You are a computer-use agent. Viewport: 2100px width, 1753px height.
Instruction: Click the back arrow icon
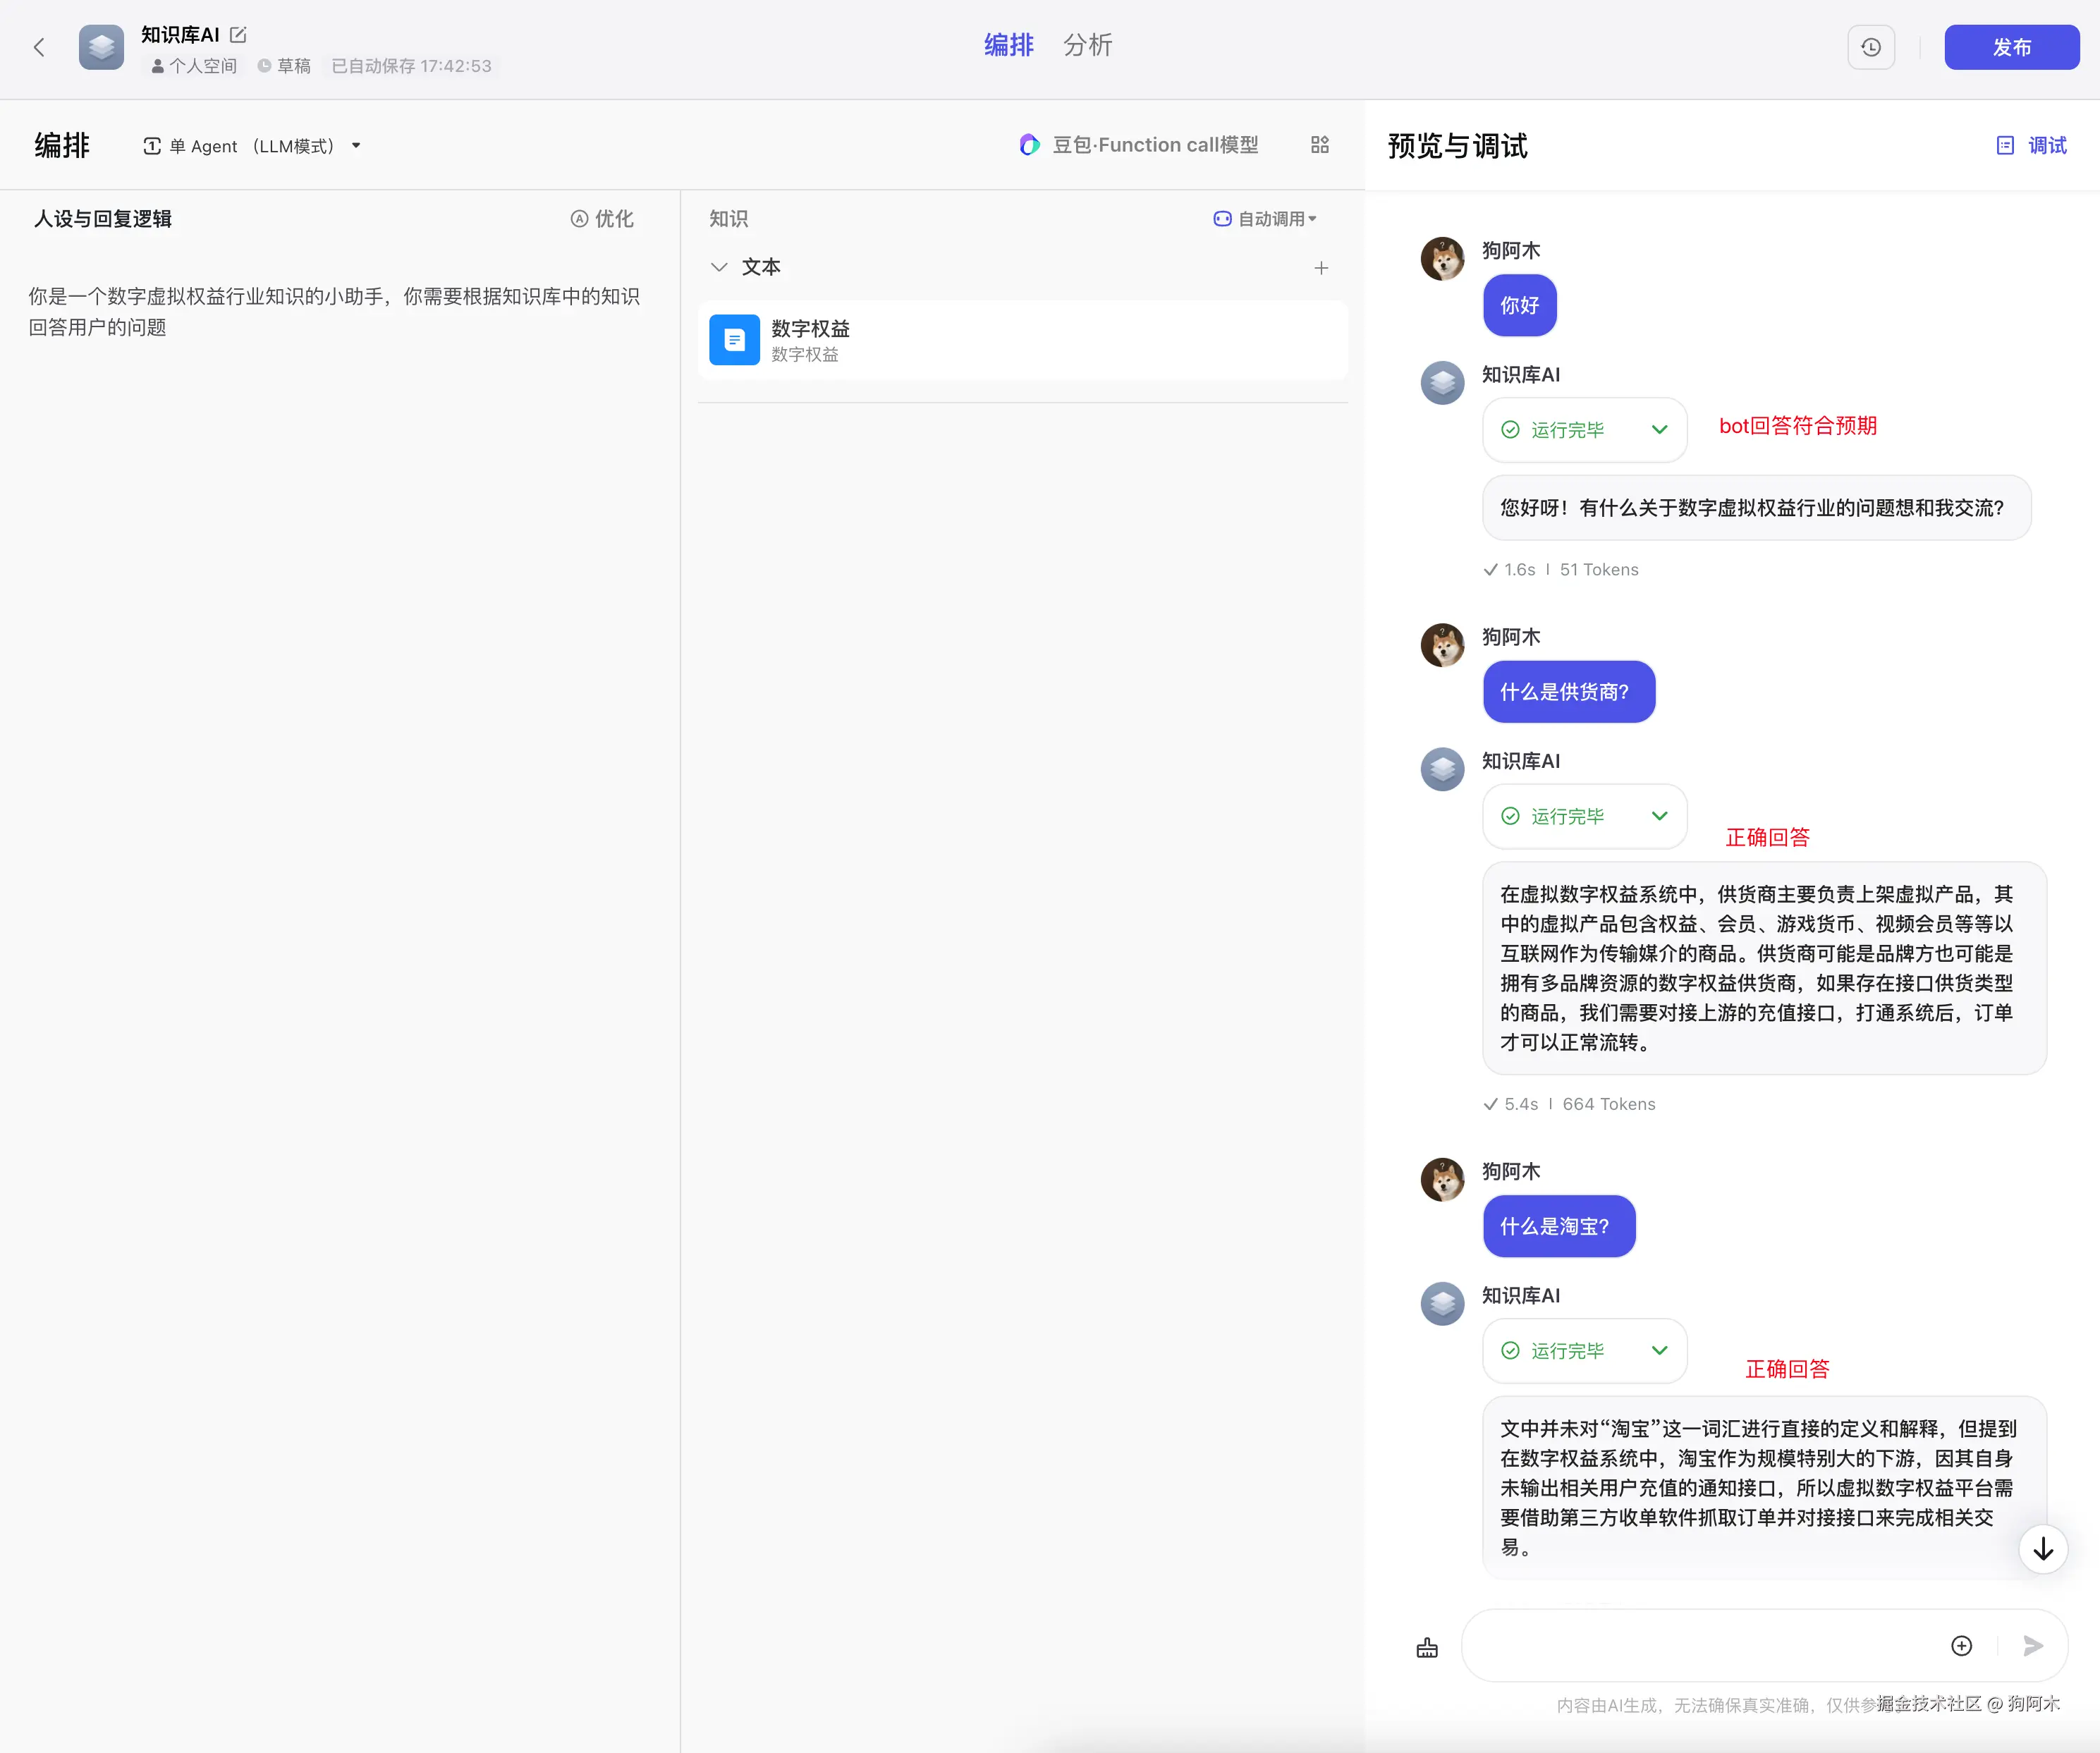[x=39, y=47]
